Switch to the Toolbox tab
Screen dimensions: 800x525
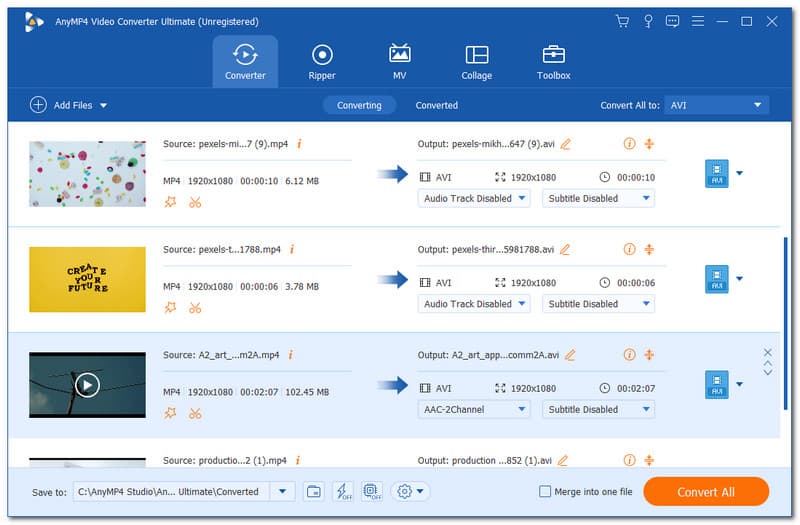[554, 62]
